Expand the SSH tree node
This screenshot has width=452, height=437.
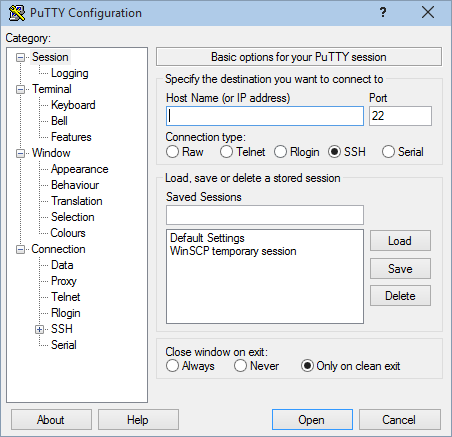(39, 329)
